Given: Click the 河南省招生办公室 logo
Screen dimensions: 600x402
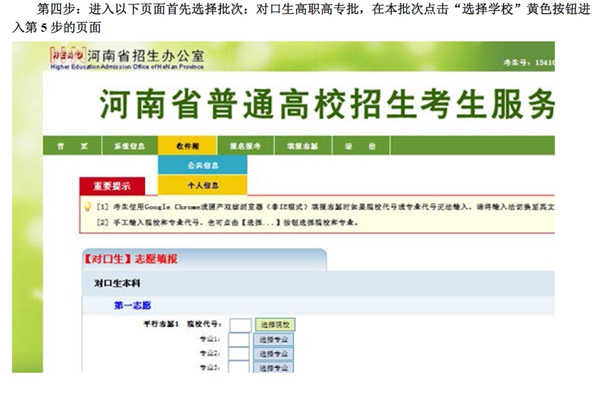Looking at the screenshot, I should click(127, 58).
